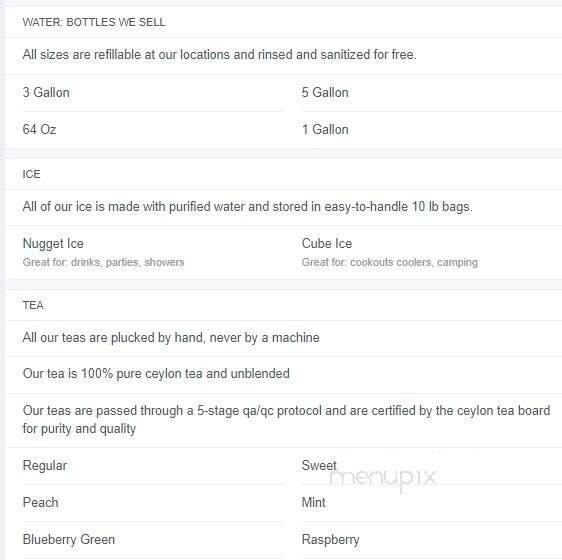
Task: Click the refillable sizes description text
Action: pyautogui.click(x=219, y=54)
